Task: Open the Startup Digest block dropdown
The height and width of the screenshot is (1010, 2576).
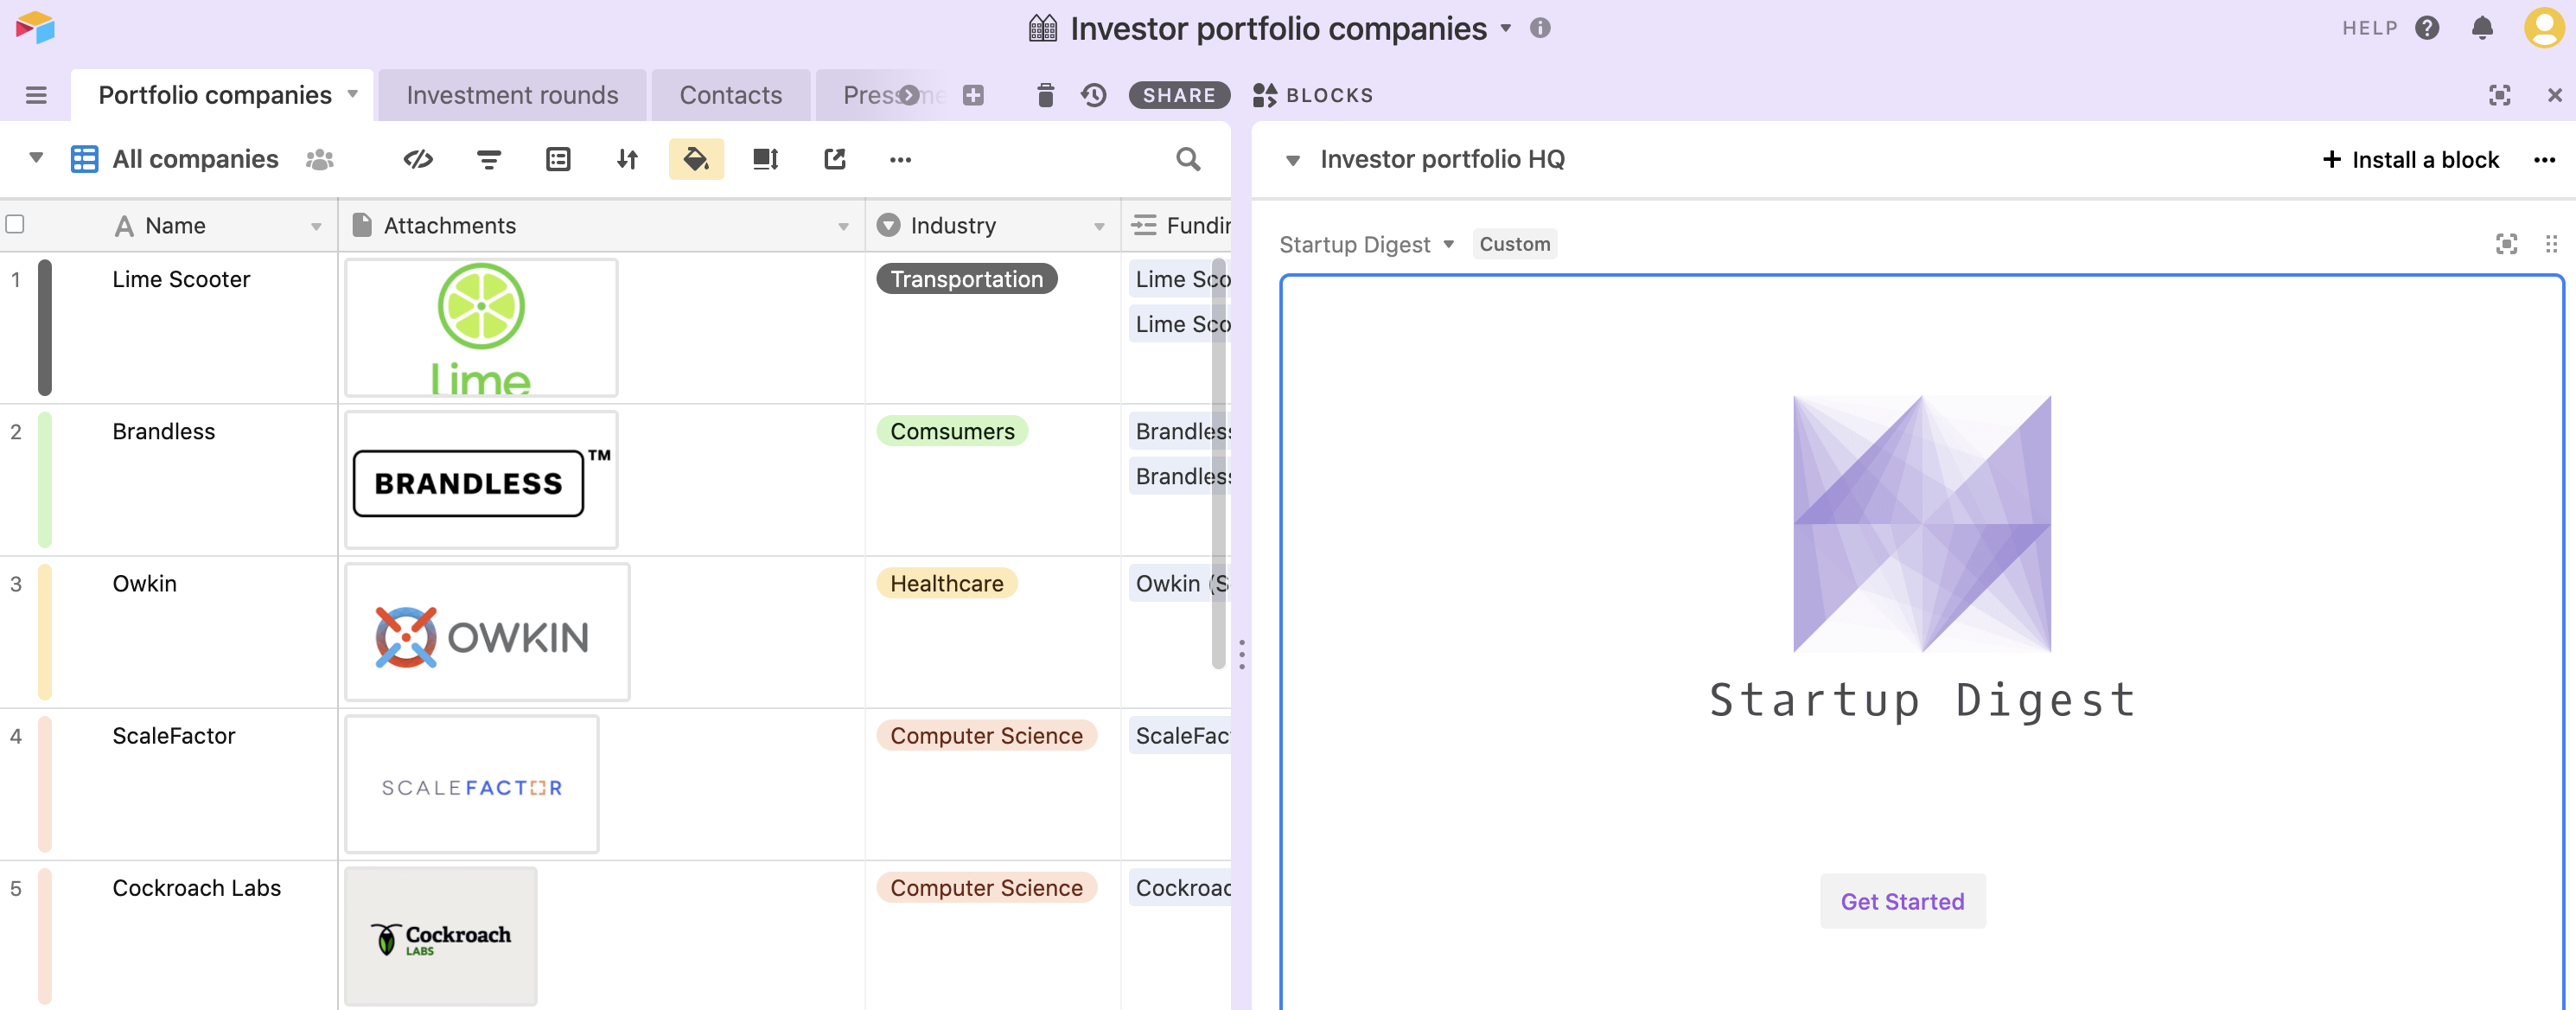Action: coord(1448,244)
